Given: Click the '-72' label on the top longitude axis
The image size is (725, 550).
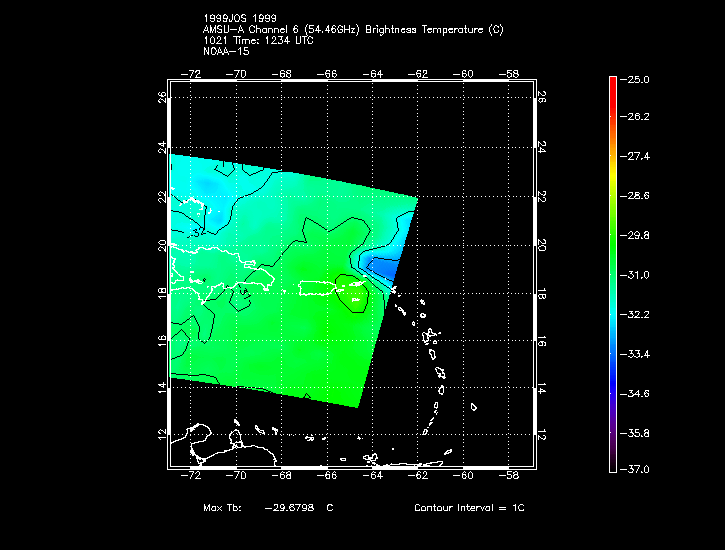Looking at the screenshot, I should (x=190, y=74).
